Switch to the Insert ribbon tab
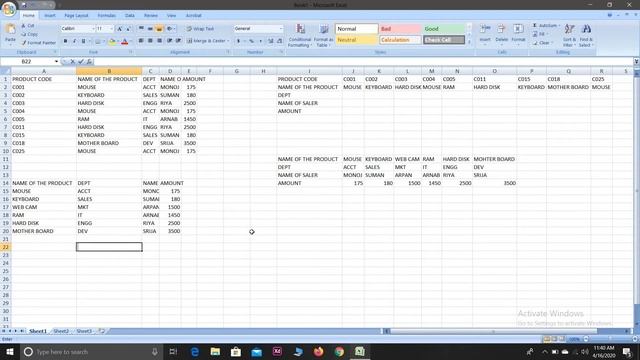Viewport: 640px width, 360px height. click(50, 16)
